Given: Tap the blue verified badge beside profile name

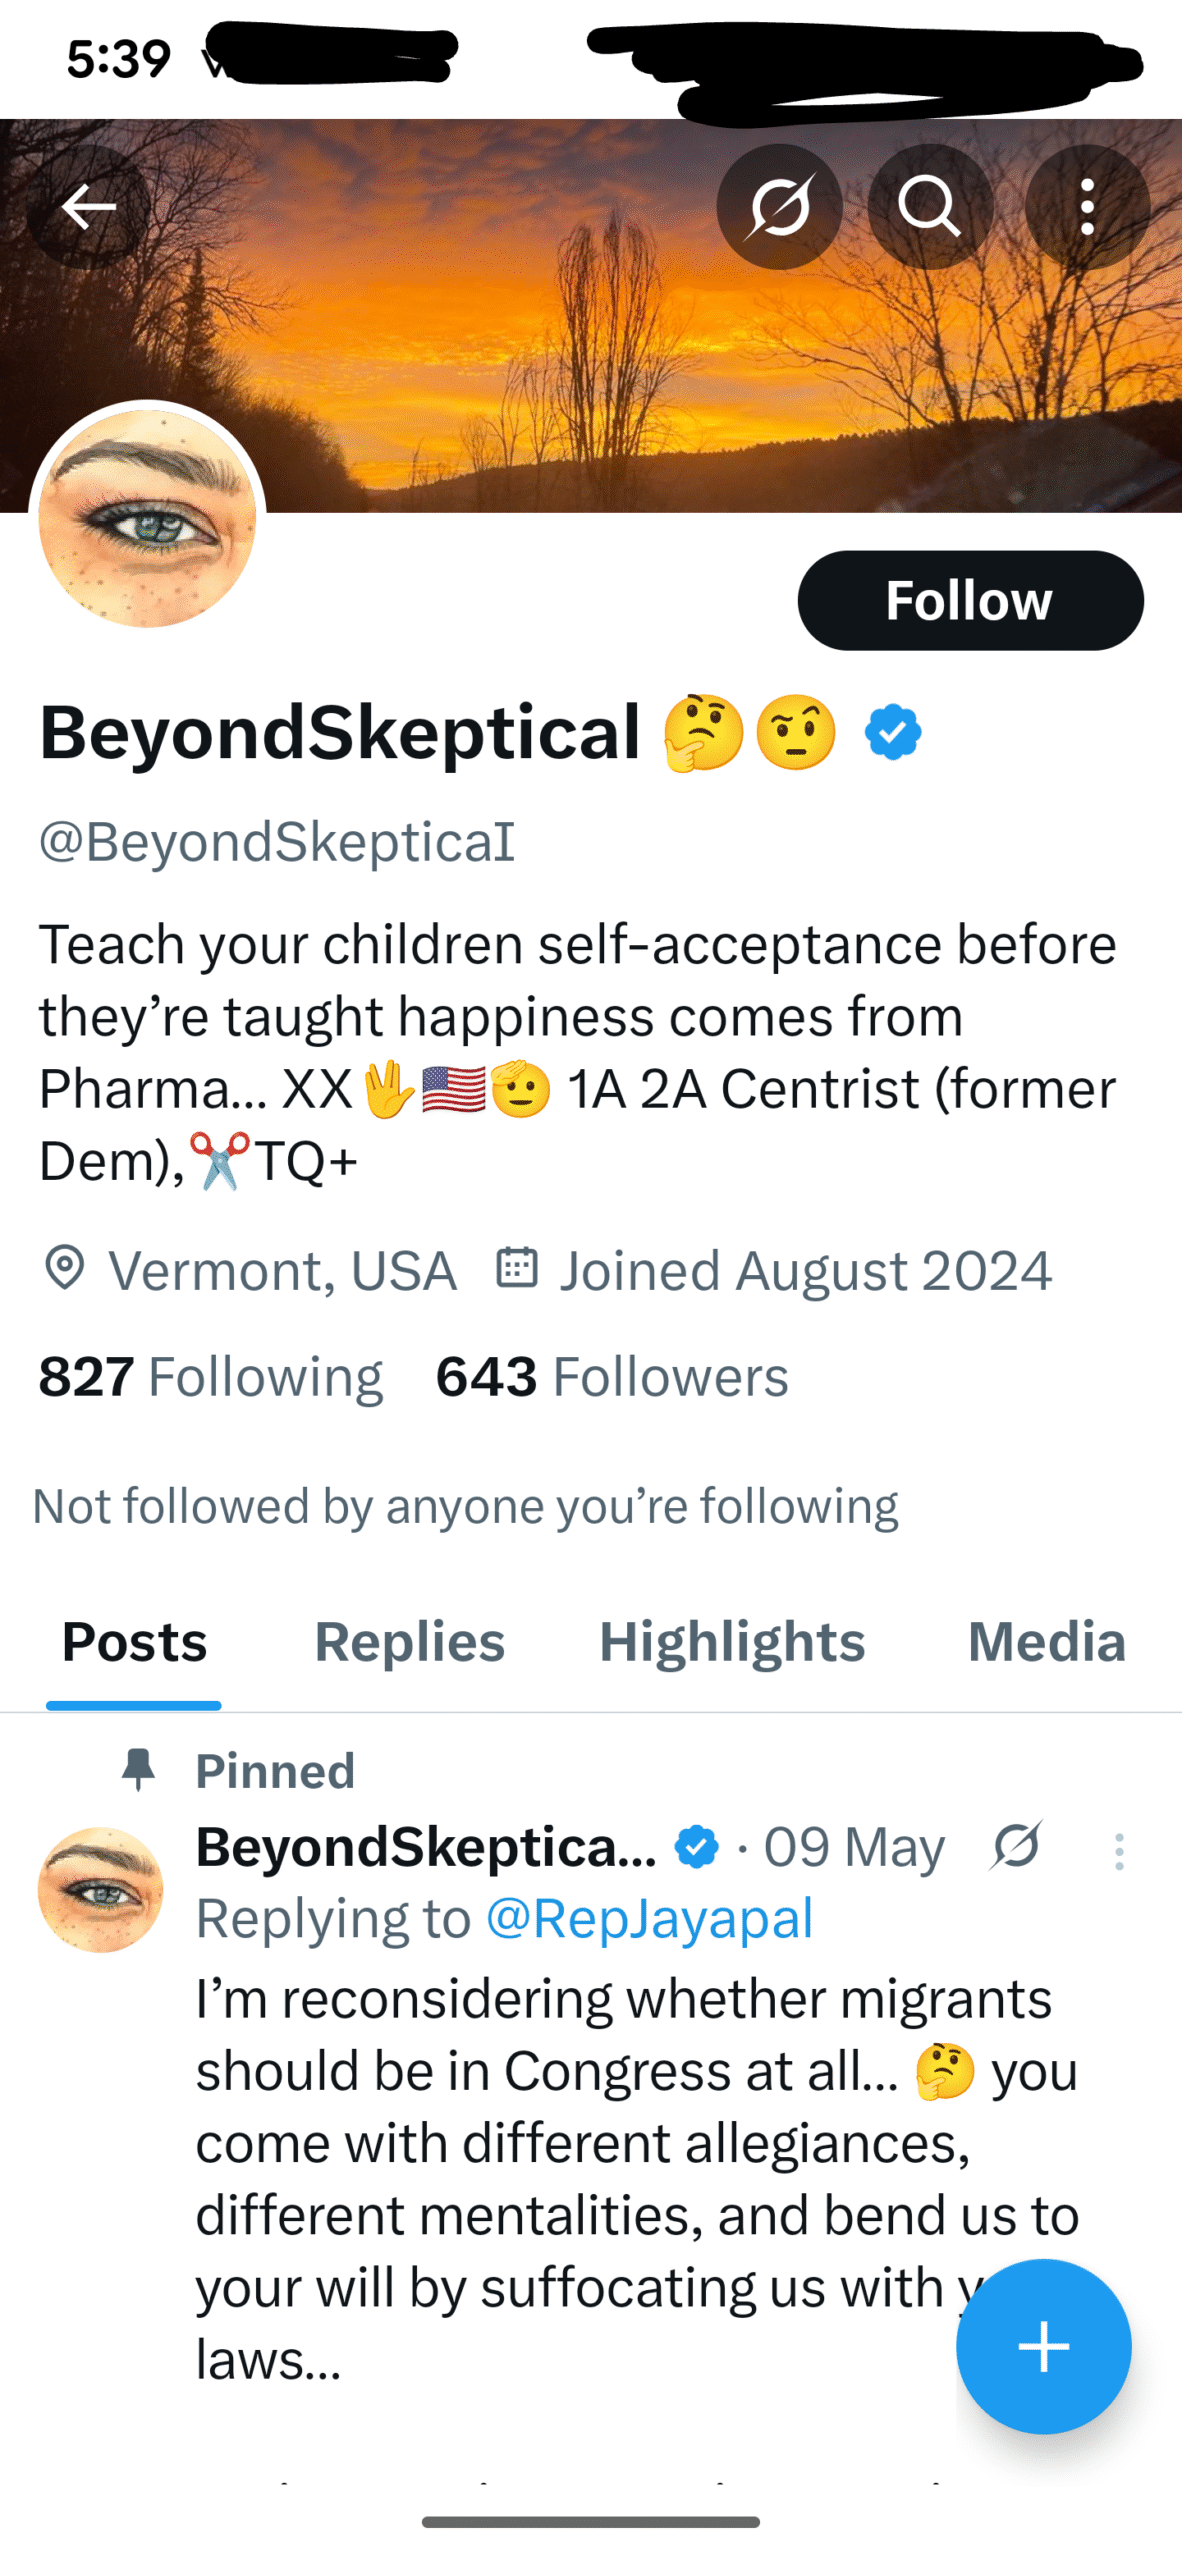Looking at the screenshot, I should (893, 733).
